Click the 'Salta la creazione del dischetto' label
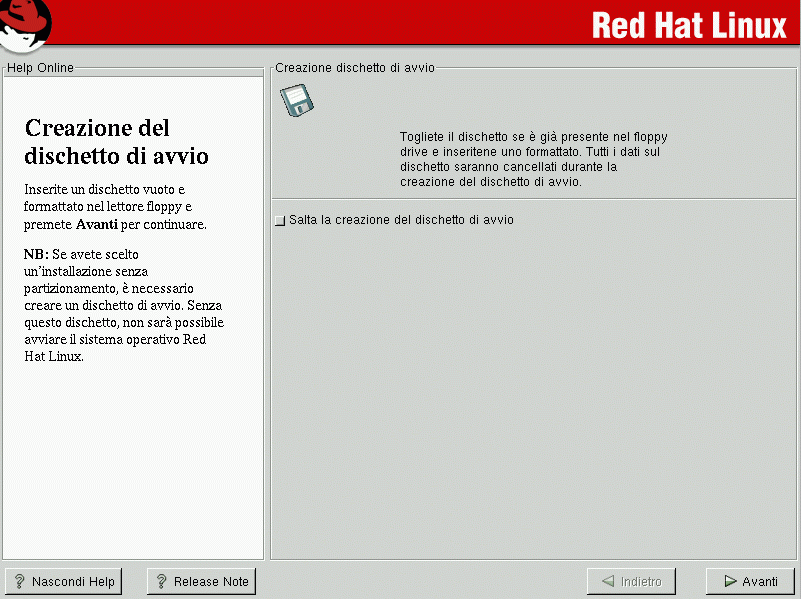The image size is (801, 599). pos(401,220)
